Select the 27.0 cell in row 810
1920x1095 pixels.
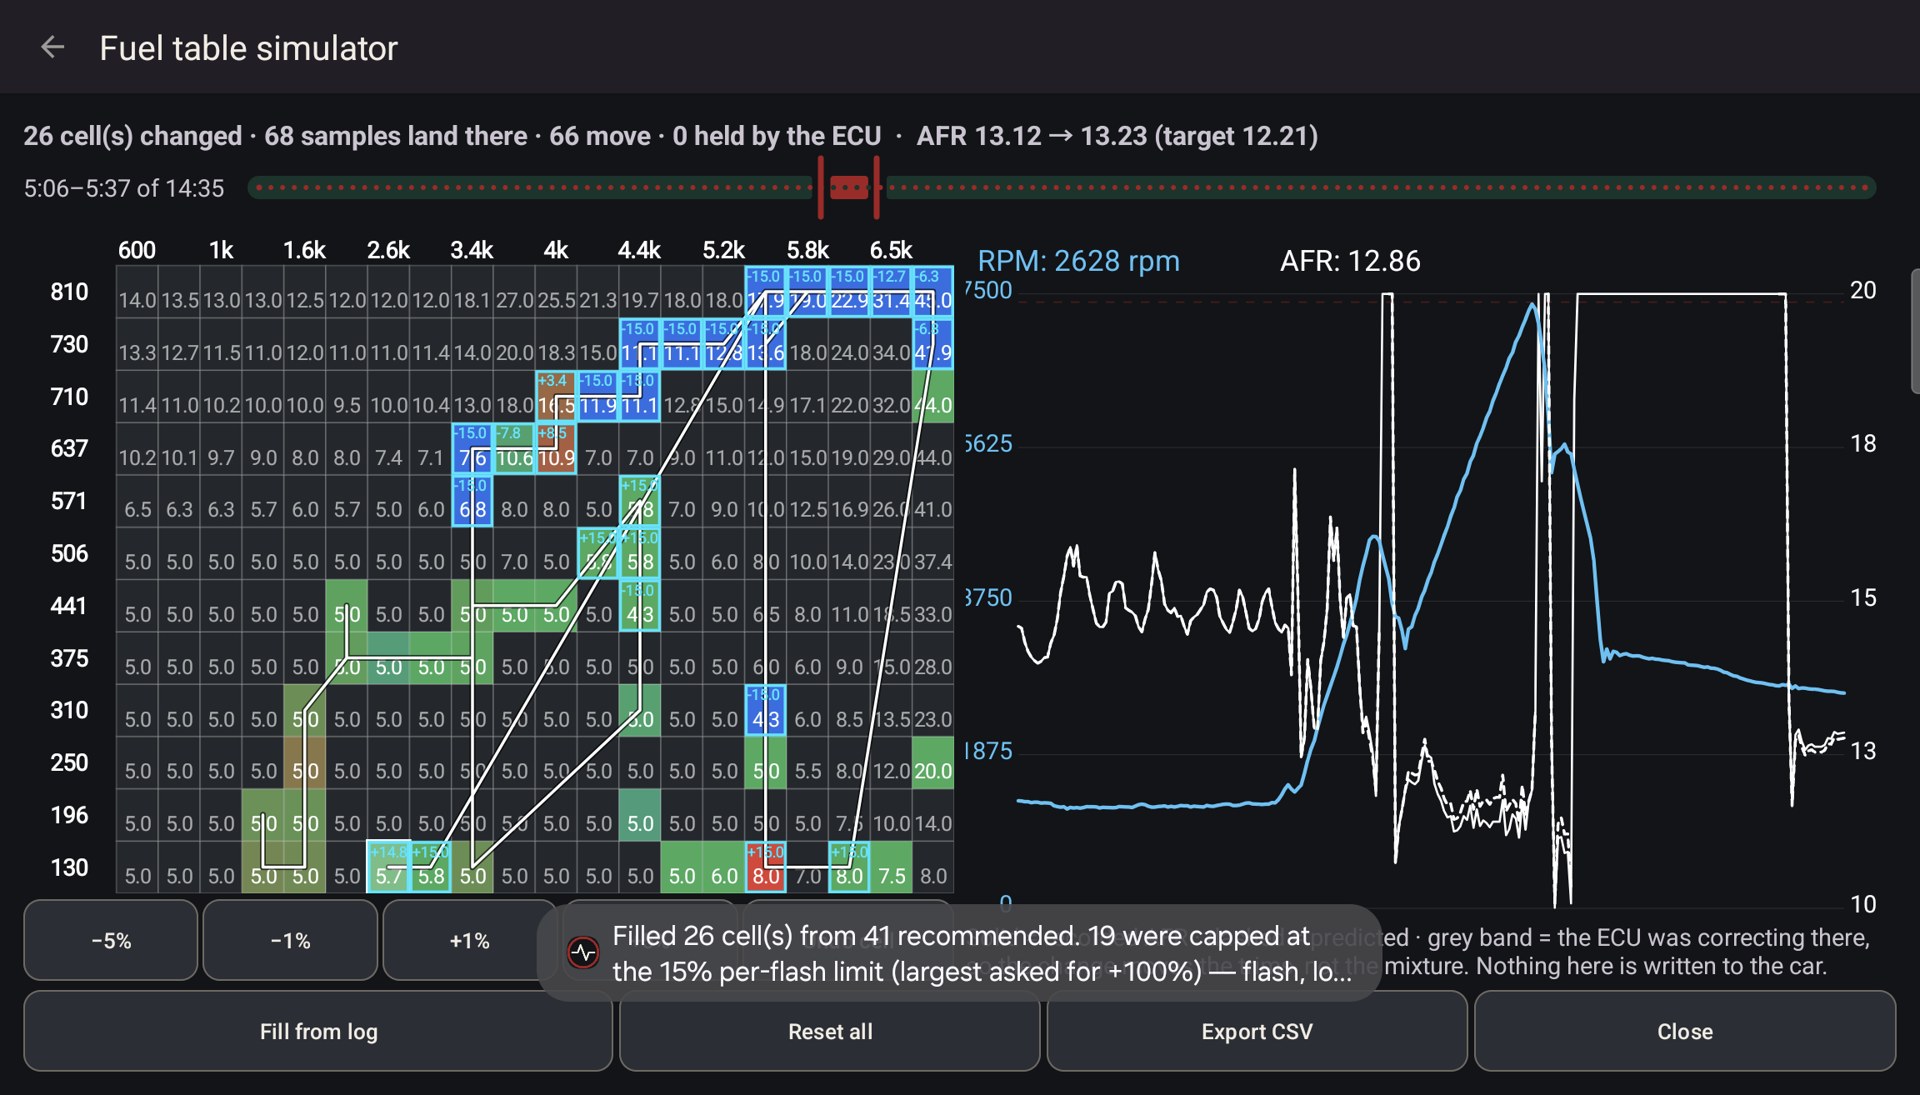click(x=514, y=291)
